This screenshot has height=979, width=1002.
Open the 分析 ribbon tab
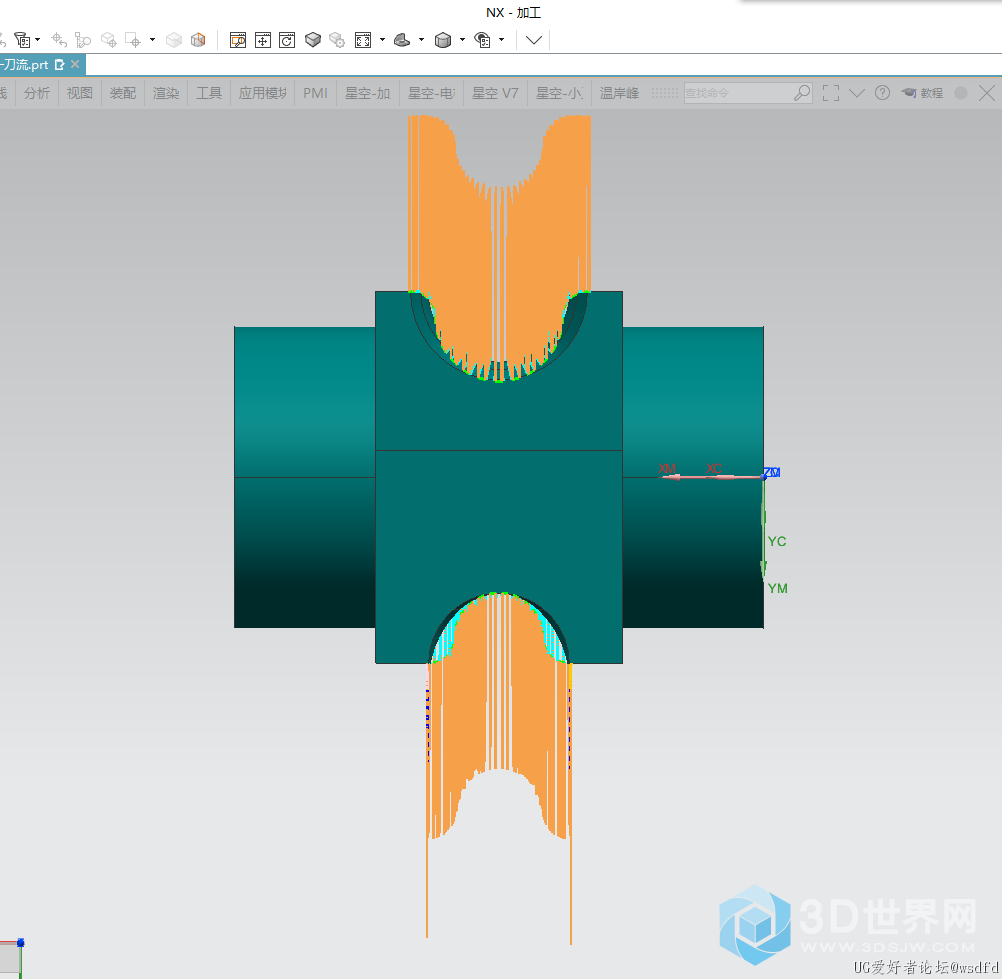coord(36,93)
